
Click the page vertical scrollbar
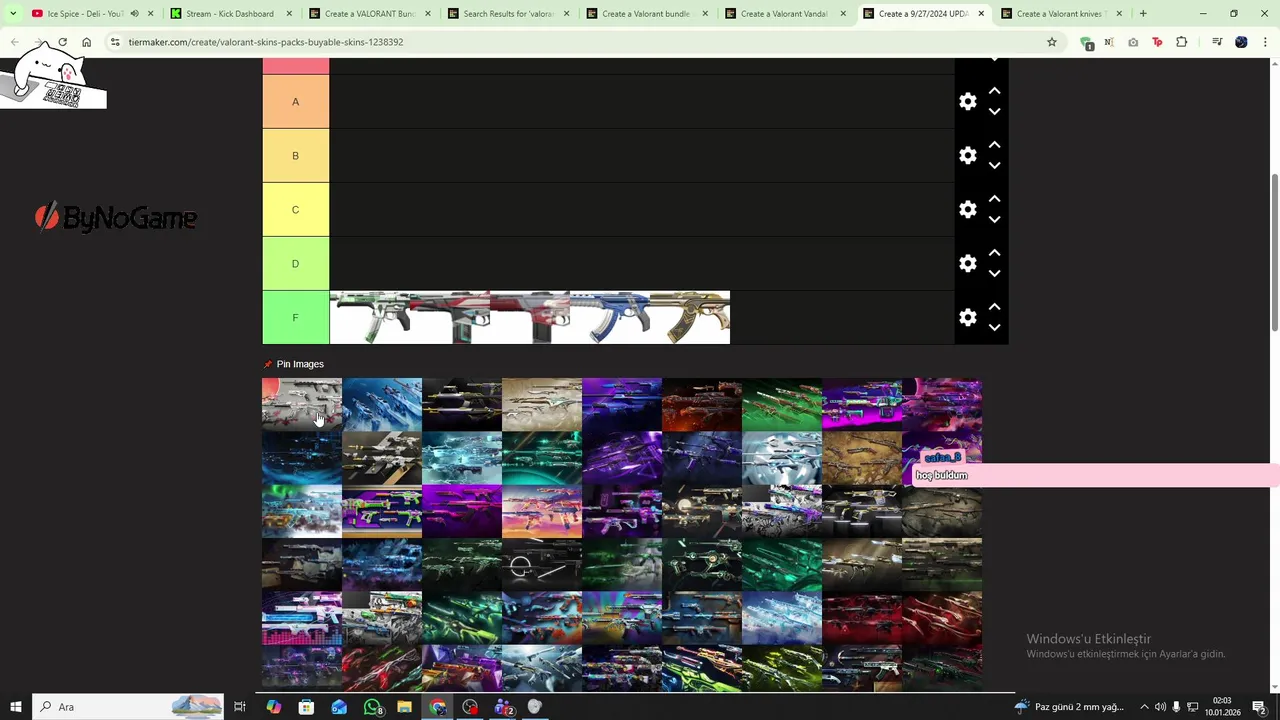1274,255
